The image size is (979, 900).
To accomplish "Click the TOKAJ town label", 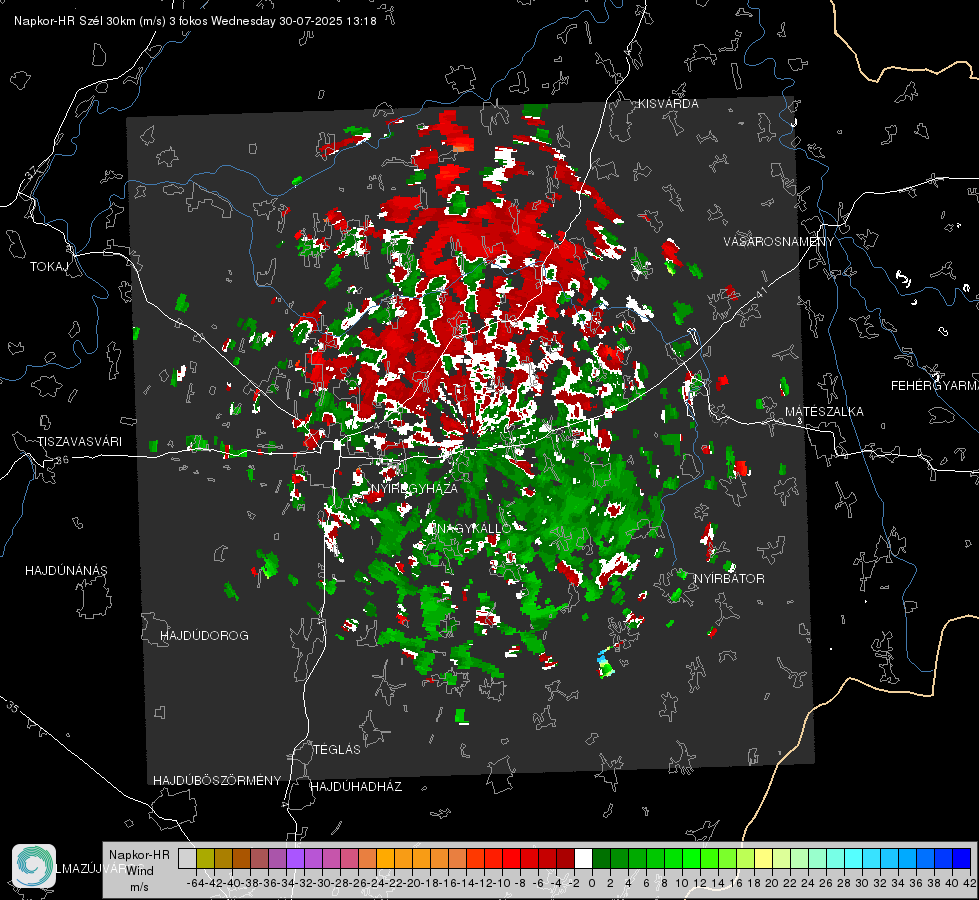I will point(49,267).
